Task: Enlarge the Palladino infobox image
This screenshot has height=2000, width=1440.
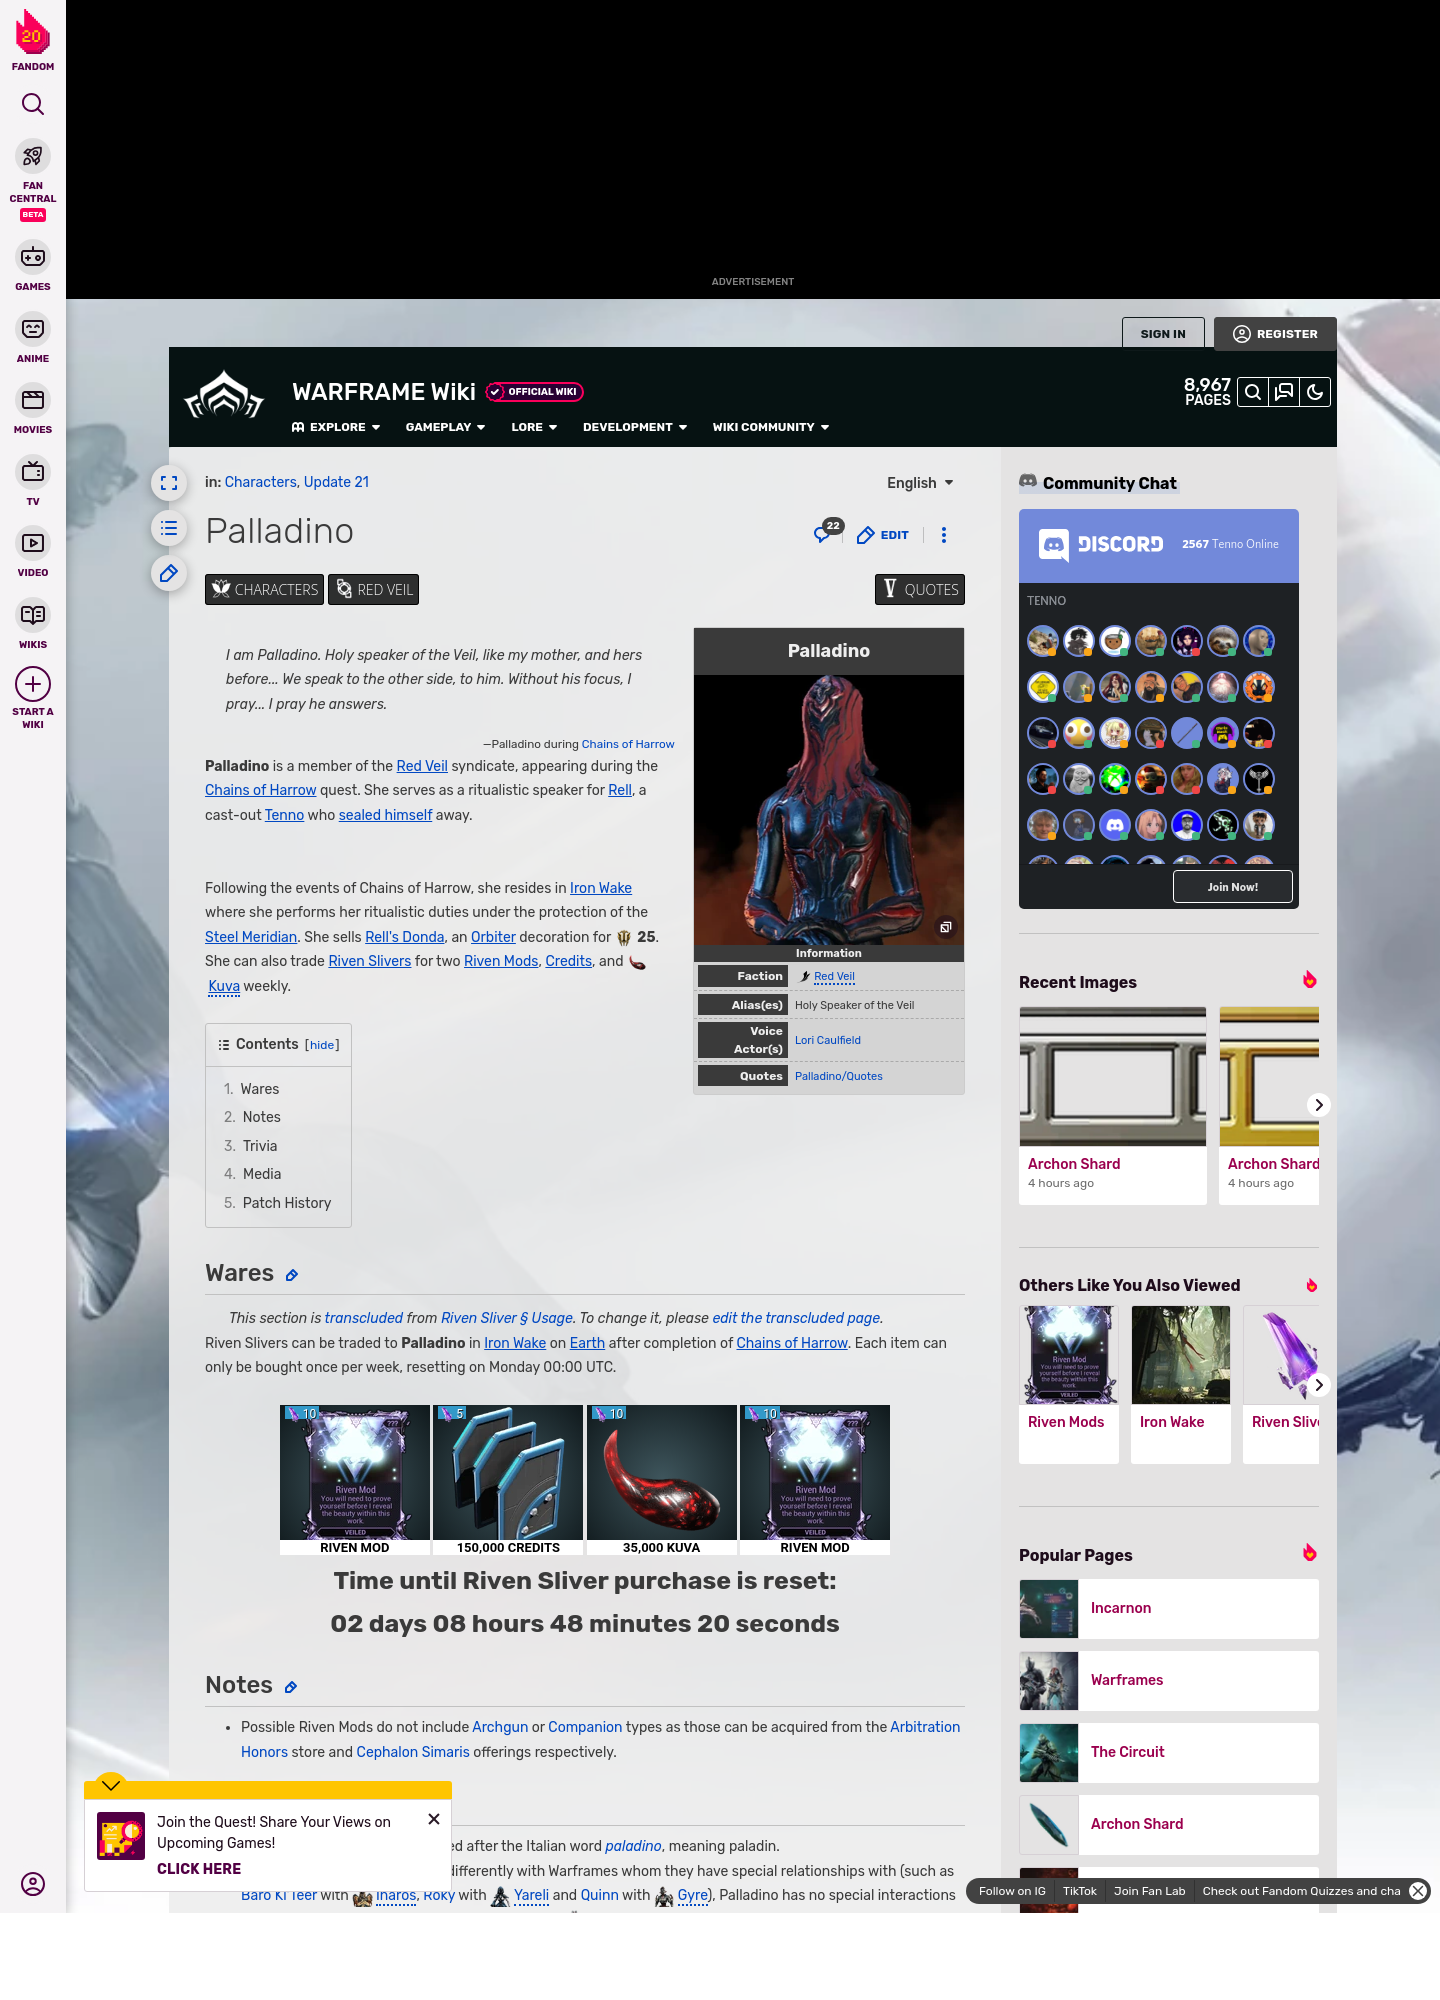Action: point(945,927)
